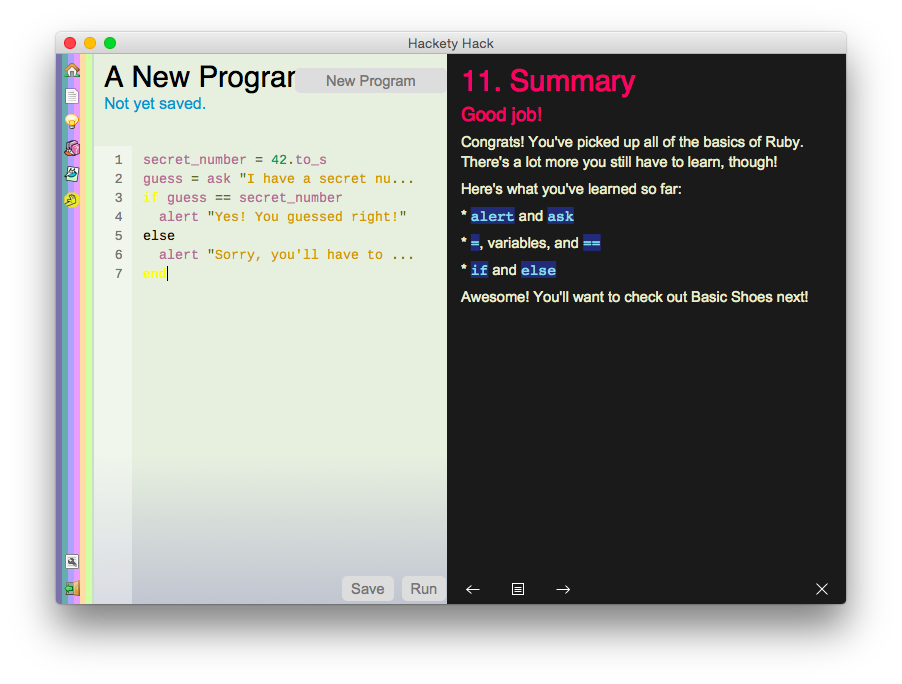Open the lesson table of contents icon

pos(518,589)
